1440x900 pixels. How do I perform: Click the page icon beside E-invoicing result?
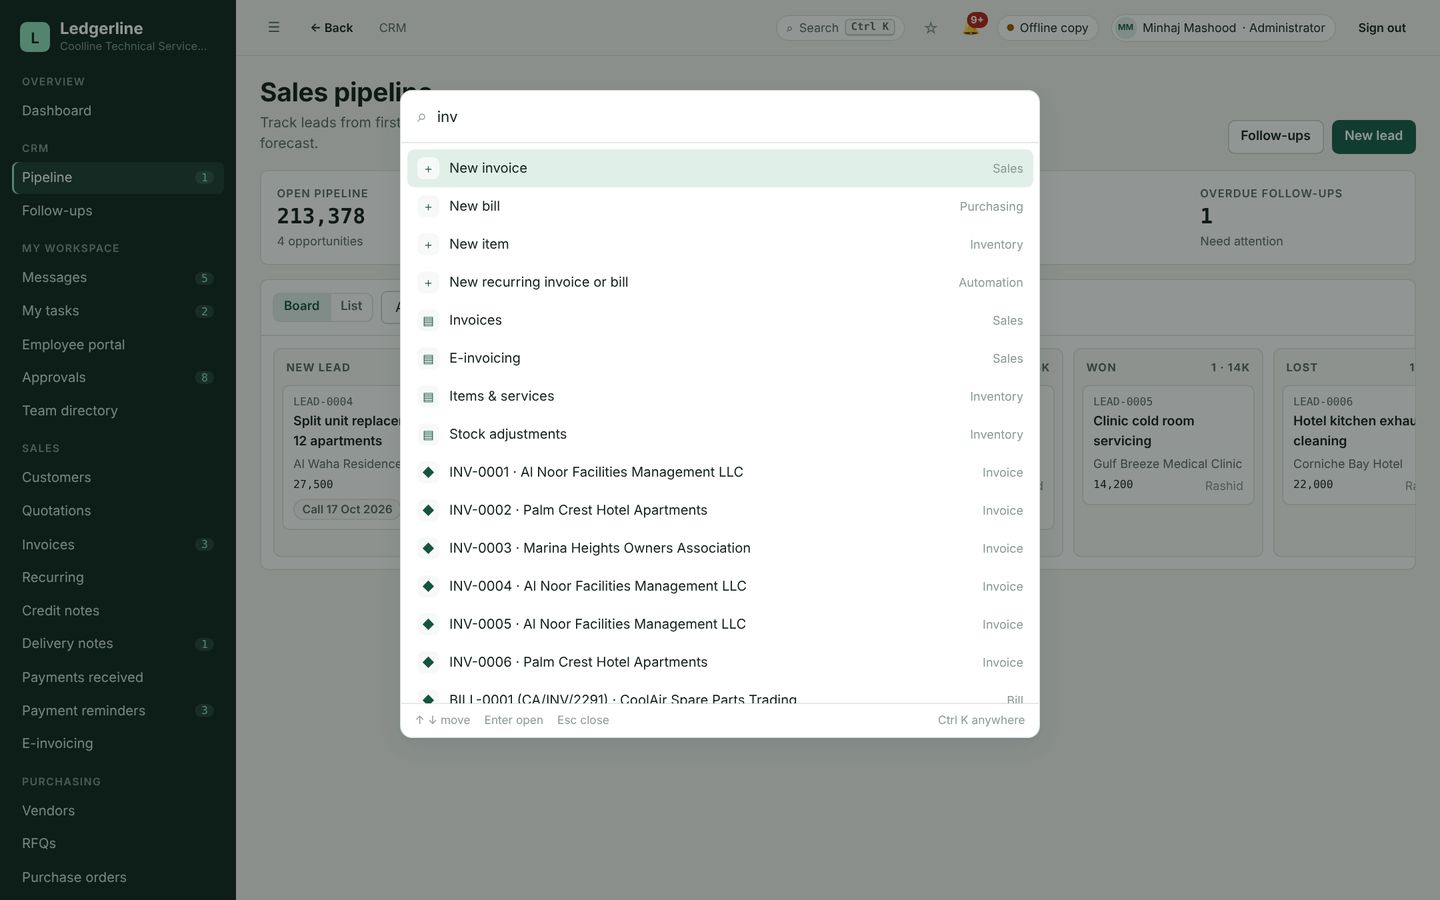[x=428, y=359]
